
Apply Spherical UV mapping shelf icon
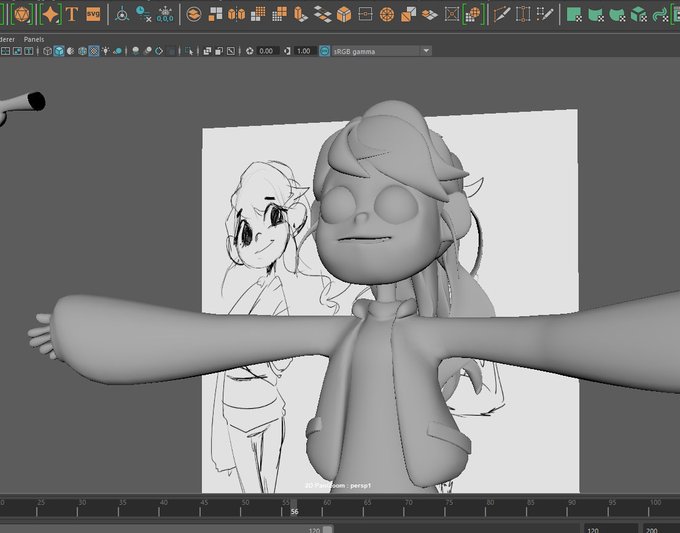tap(617, 14)
